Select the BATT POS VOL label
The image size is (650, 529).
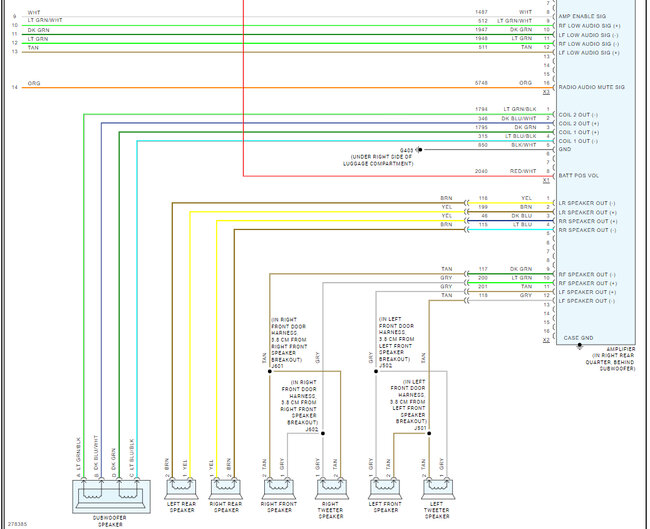coord(579,175)
